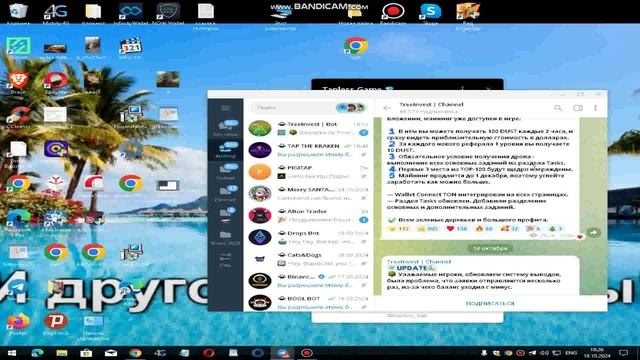
Task: Open the notification center icon
Action: (x=623, y=353)
